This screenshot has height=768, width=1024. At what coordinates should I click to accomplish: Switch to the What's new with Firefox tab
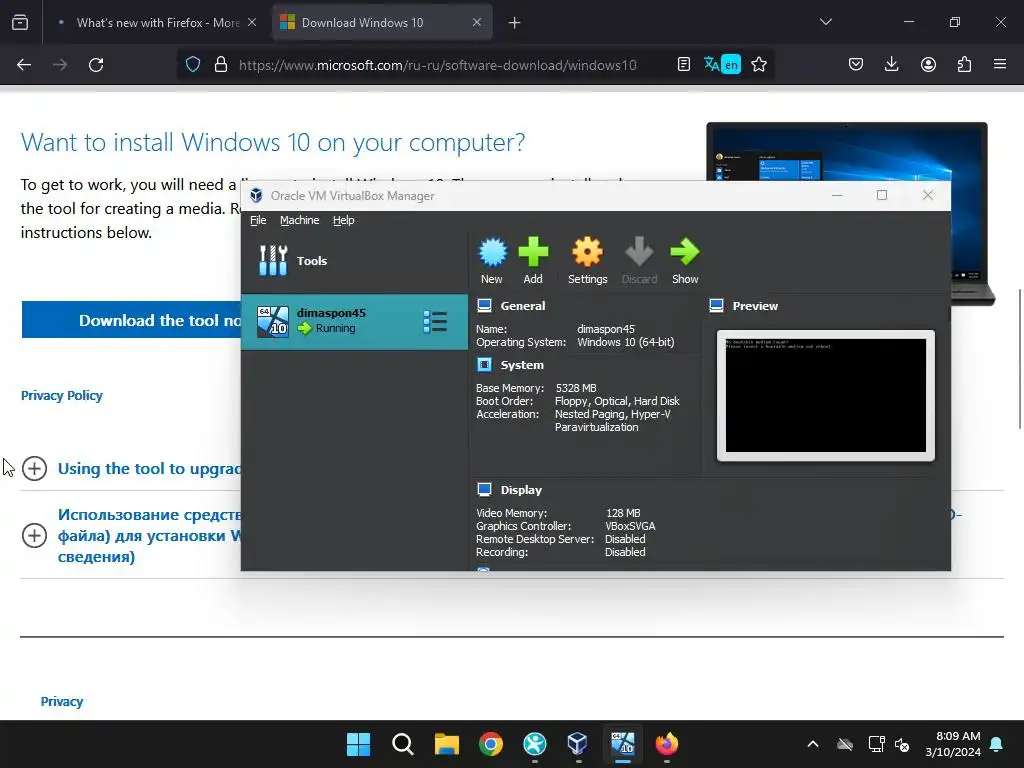(157, 23)
